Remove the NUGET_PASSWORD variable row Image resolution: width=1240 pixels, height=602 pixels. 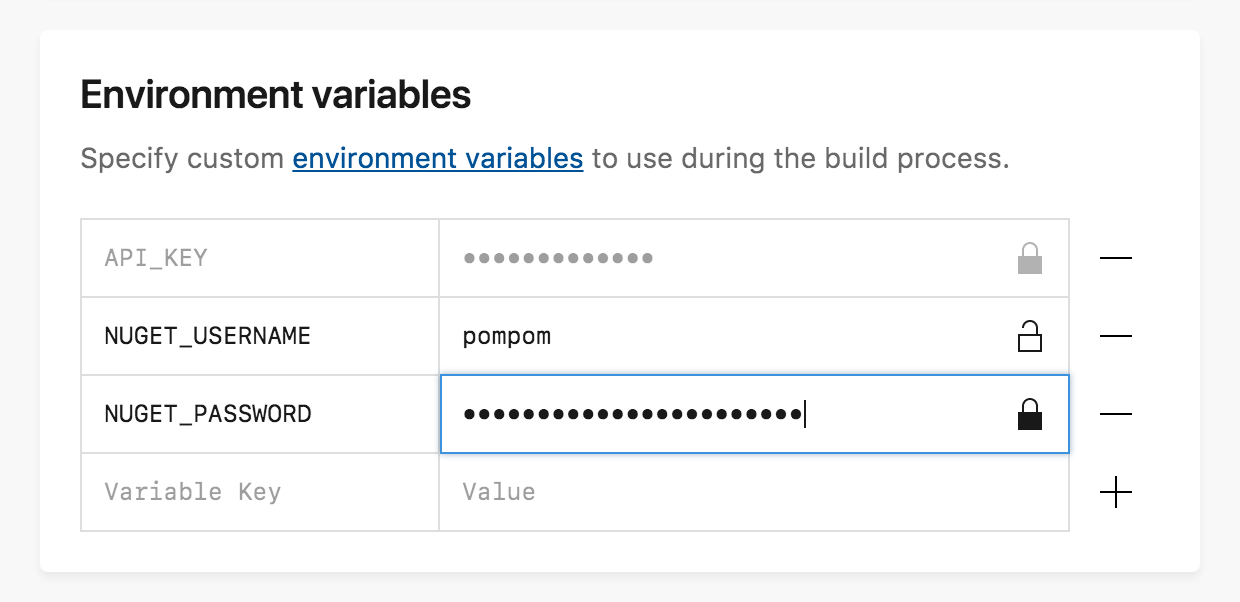click(1115, 414)
